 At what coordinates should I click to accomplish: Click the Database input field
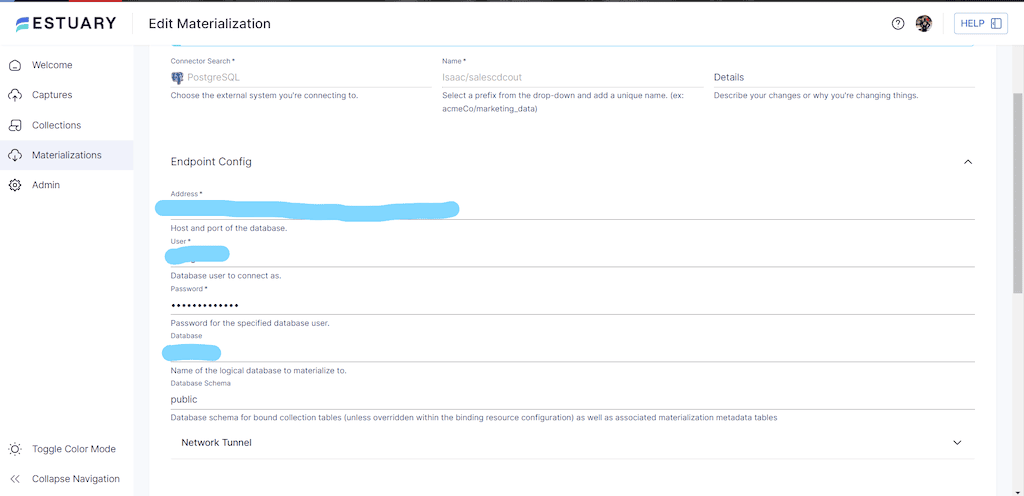click(572, 352)
